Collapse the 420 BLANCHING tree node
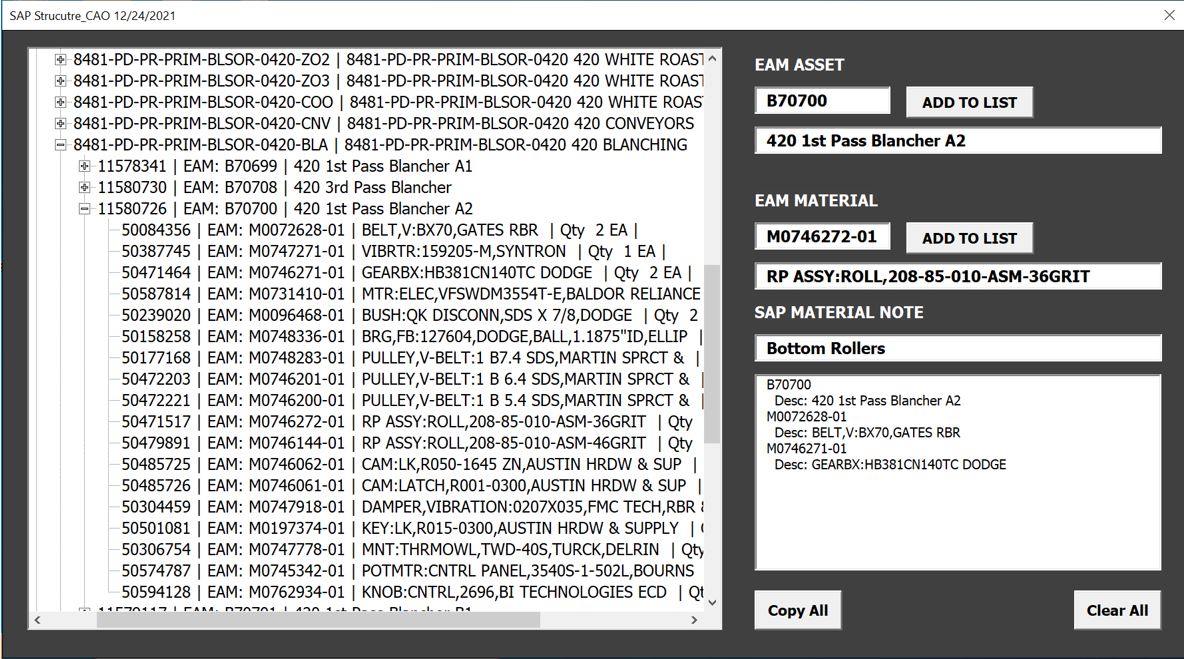The width and height of the screenshot is (1187, 659). coord(61,145)
